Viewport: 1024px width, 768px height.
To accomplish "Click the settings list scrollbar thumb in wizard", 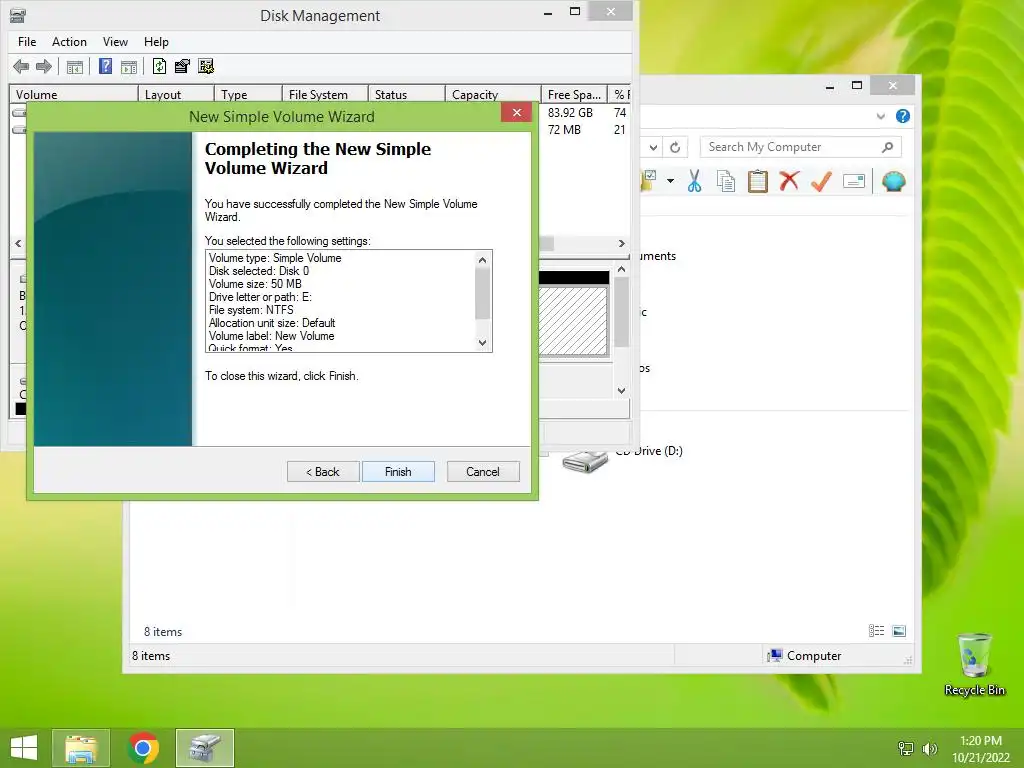I will [483, 293].
